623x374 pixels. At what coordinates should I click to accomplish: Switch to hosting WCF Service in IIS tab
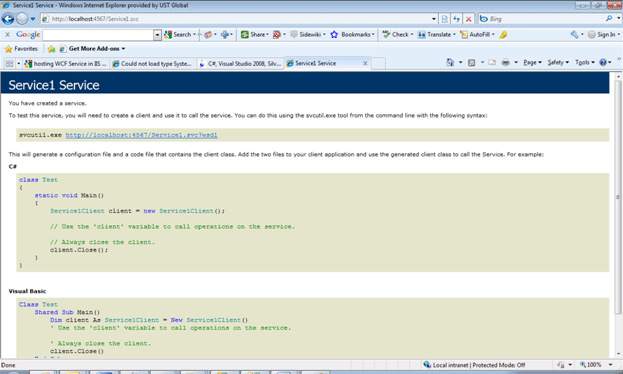[x=66, y=64]
